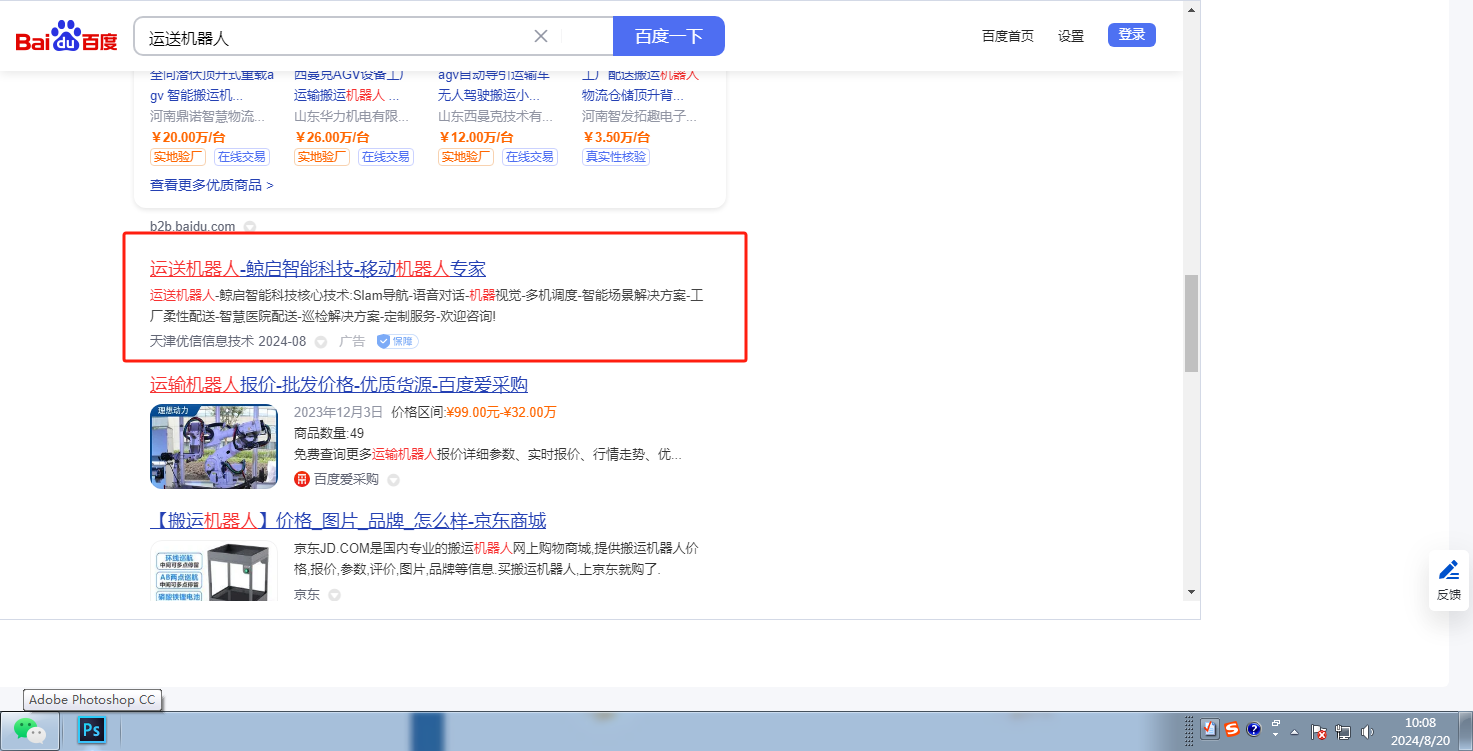Click the Baidu logo
This screenshot has width=1473, height=751.
66,38
